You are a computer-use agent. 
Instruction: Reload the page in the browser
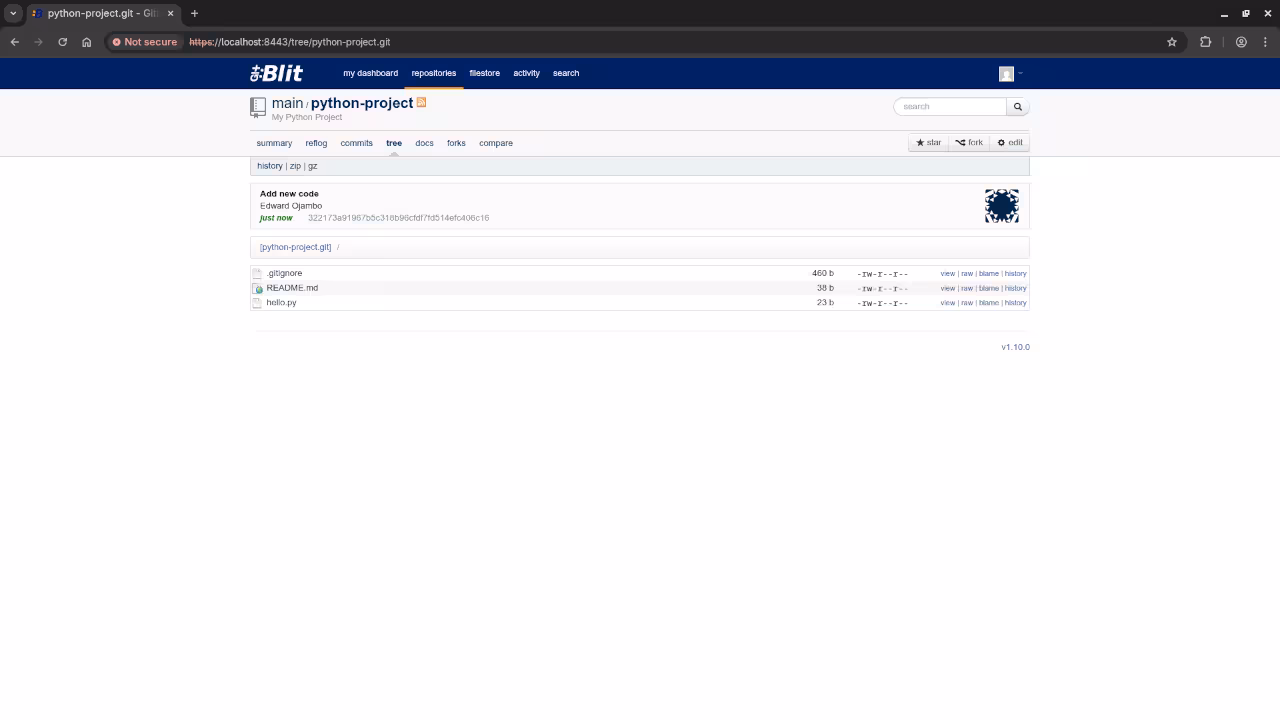(x=62, y=42)
